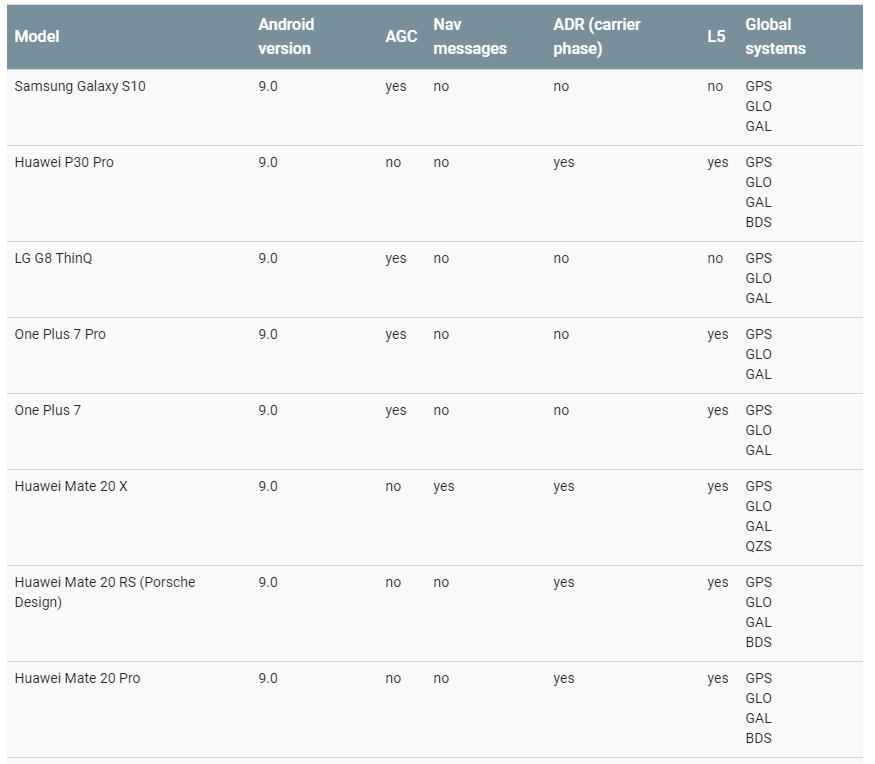Select the AGC "yes" for LG G8 ThinQ
875x764 pixels.
(x=396, y=259)
